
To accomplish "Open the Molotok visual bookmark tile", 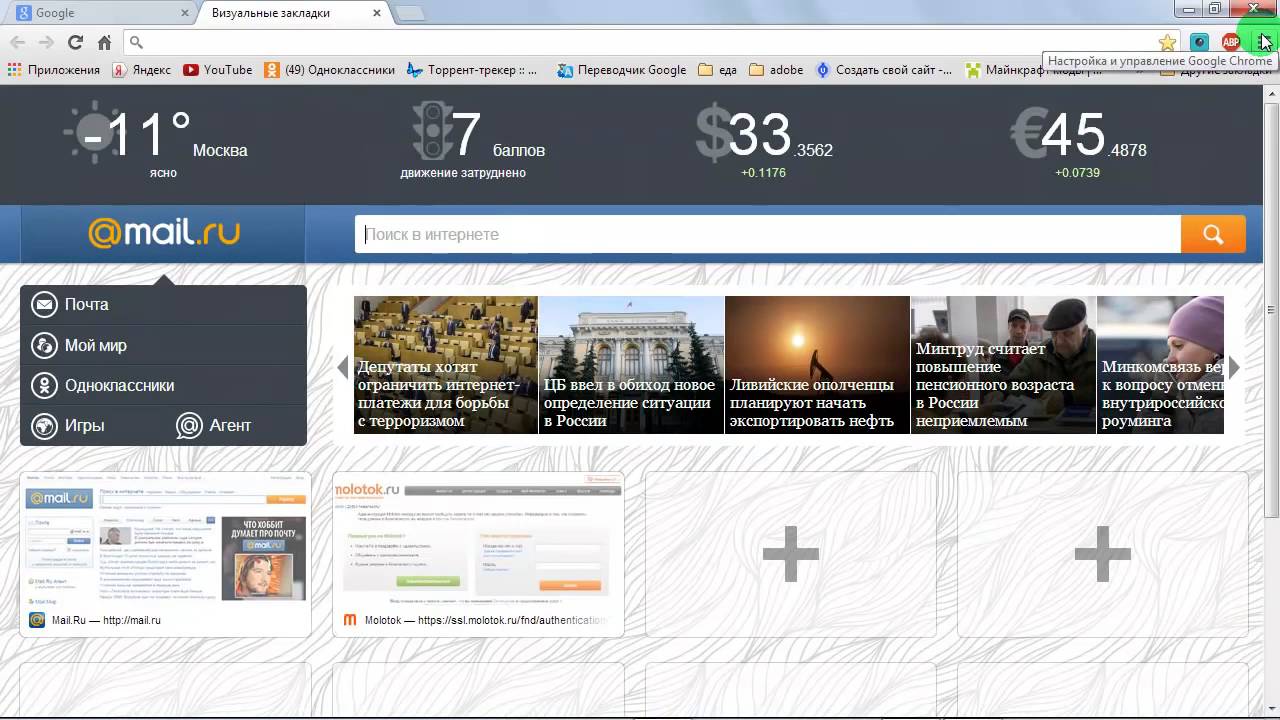I will (x=478, y=554).
